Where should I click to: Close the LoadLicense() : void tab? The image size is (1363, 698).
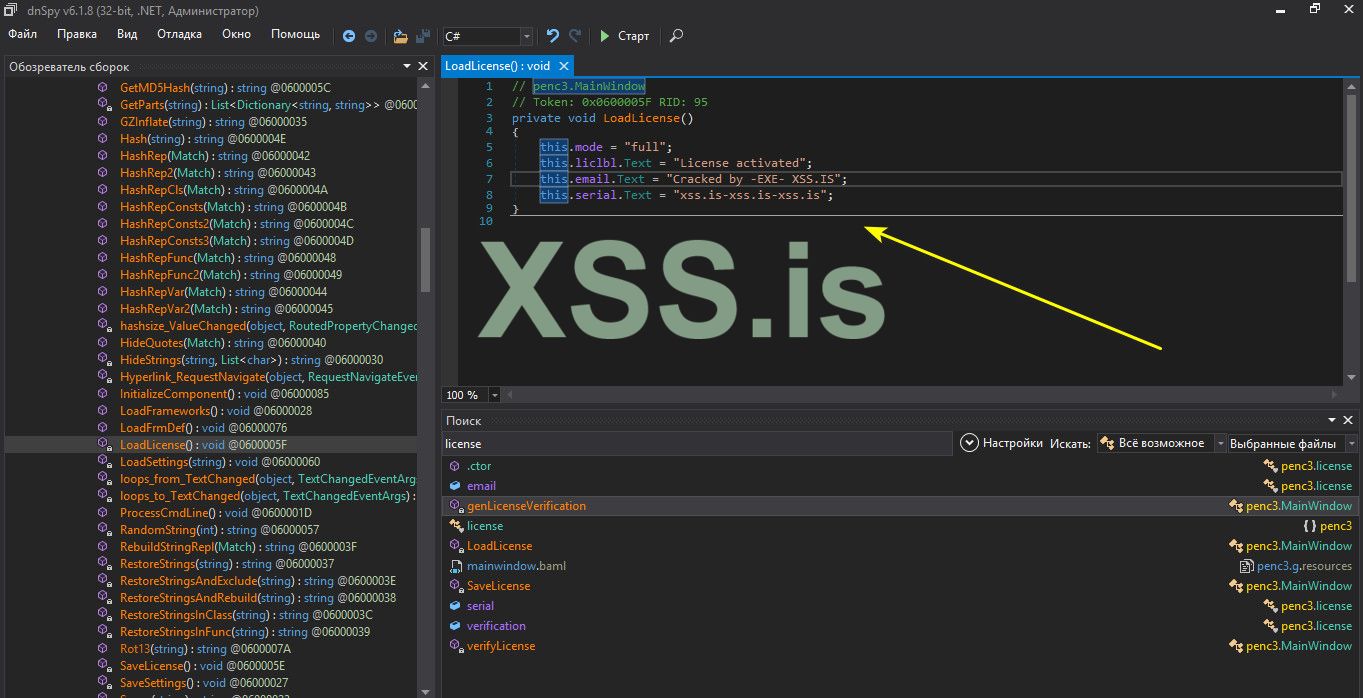565,66
